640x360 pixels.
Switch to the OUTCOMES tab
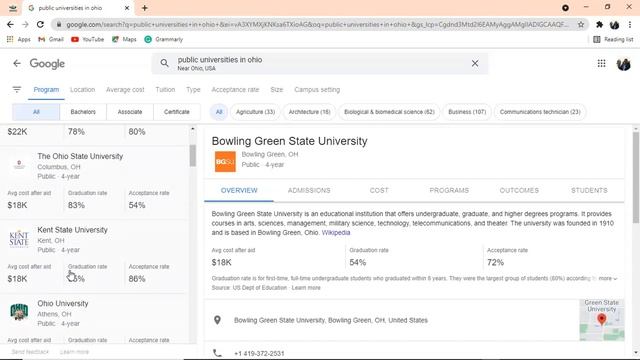coord(519,191)
